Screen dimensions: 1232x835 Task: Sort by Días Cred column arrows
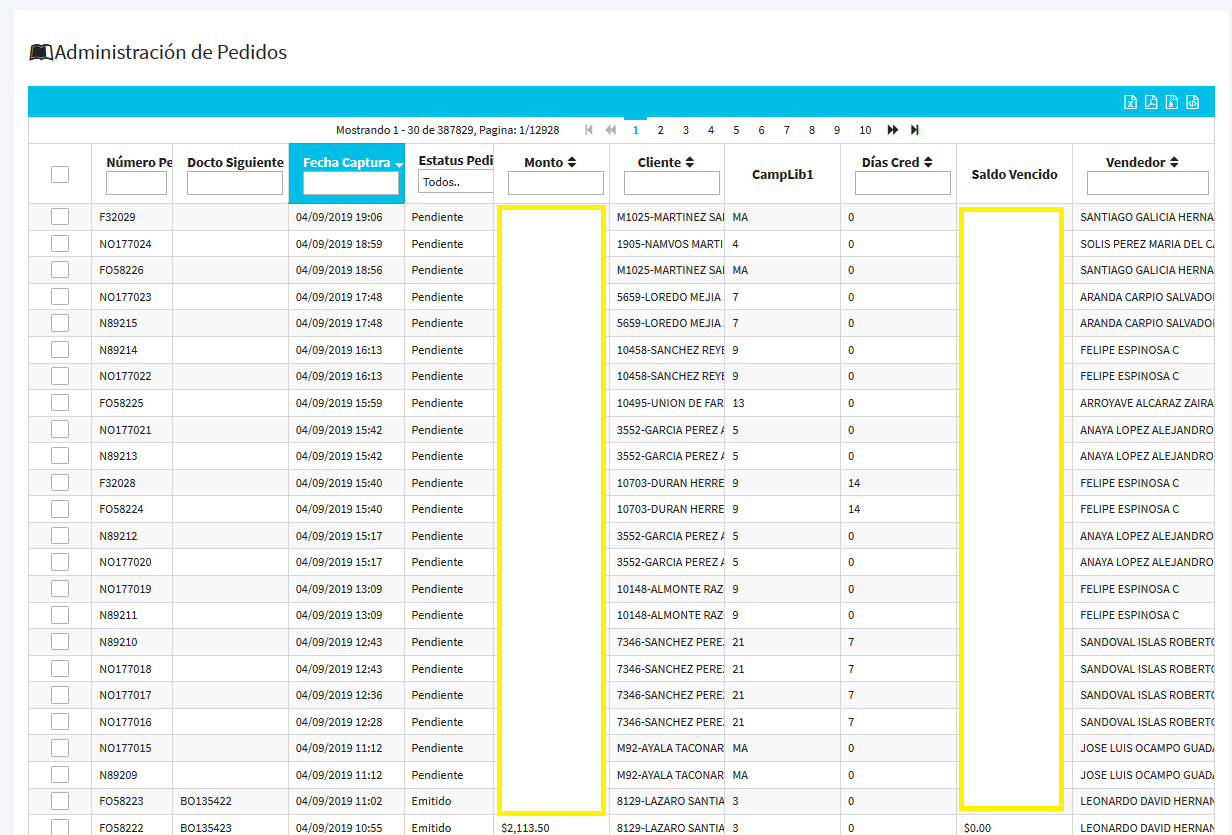pyautogui.click(x=928, y=162)
